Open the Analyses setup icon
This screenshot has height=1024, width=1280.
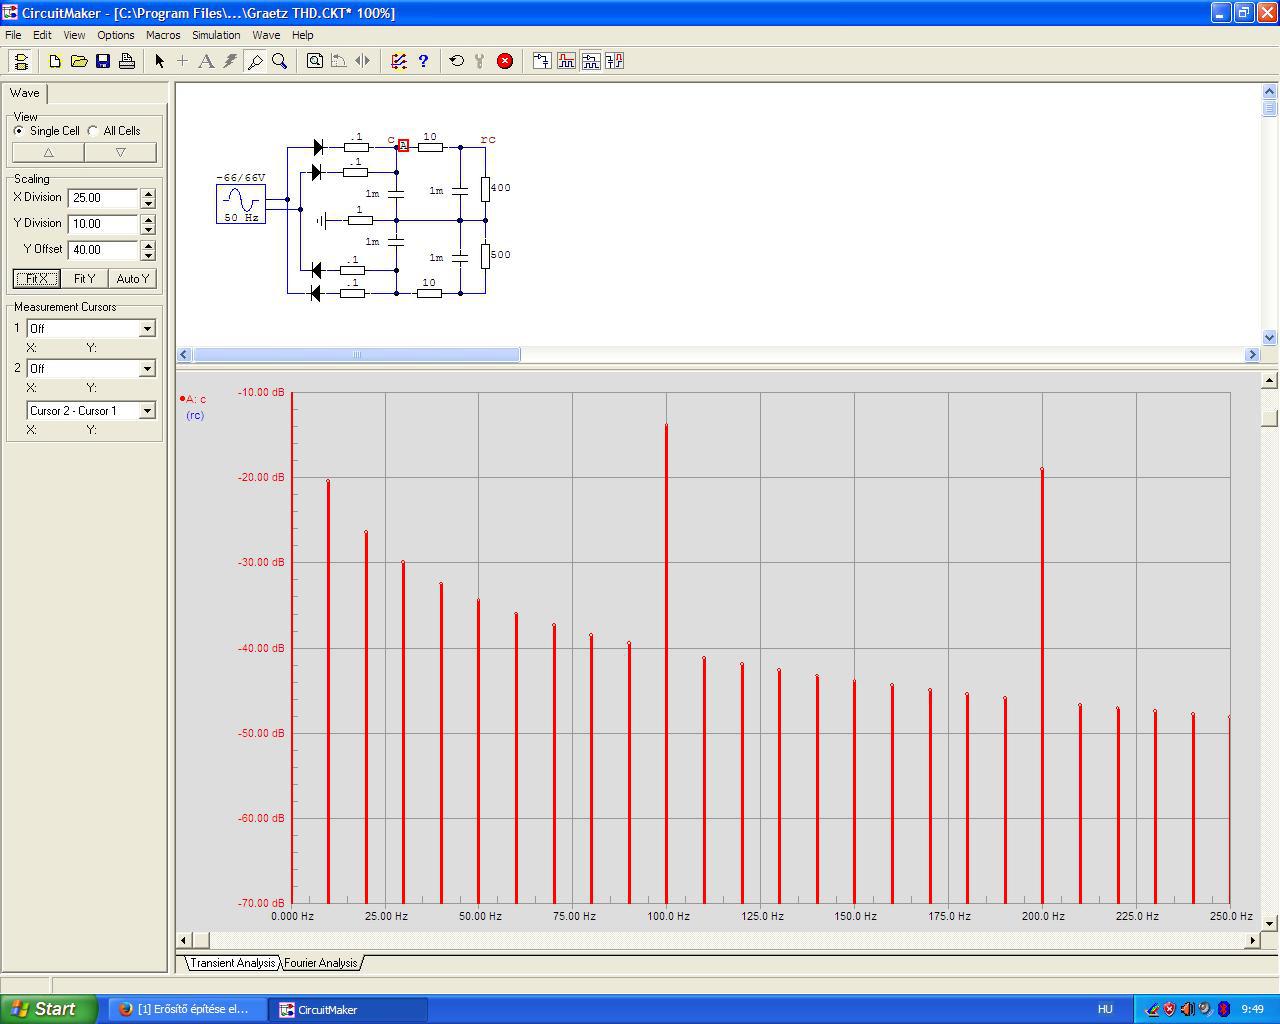point(399,61)
